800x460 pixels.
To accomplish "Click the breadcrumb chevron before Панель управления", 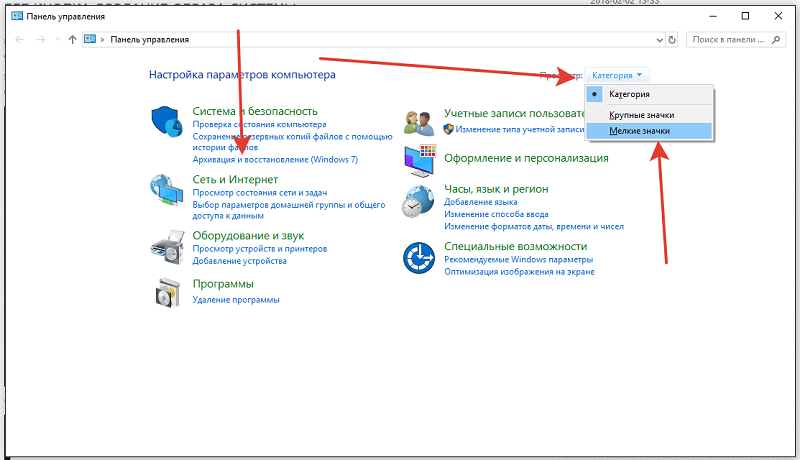I will point(102,39).
